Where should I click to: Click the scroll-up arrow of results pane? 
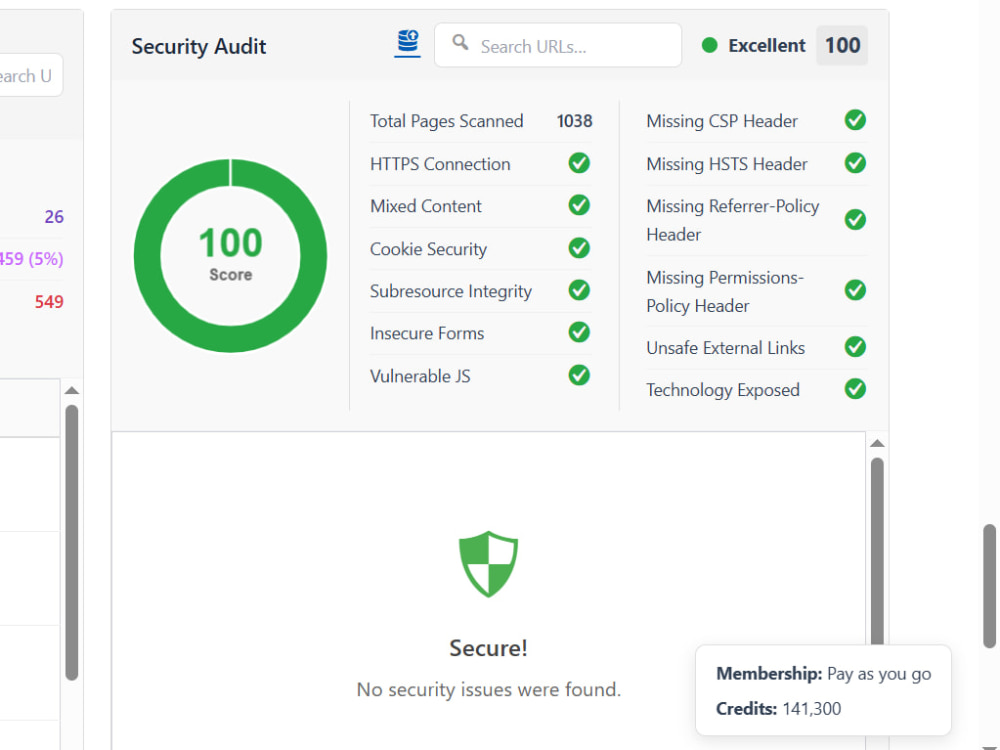pos(877,443)
